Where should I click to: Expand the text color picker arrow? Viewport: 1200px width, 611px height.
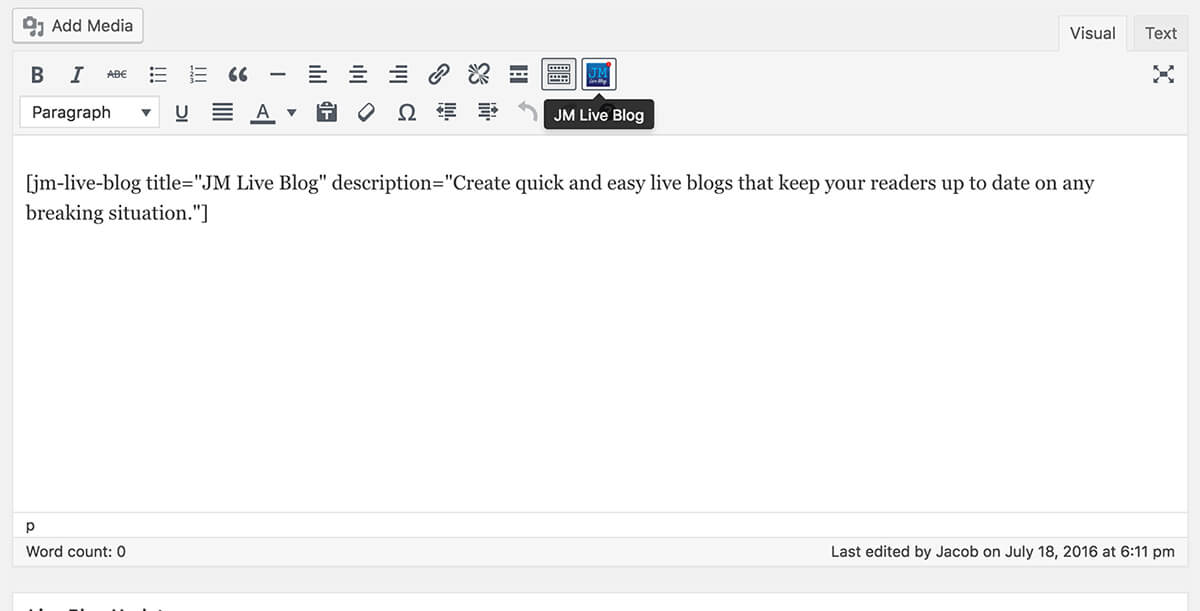292,113
